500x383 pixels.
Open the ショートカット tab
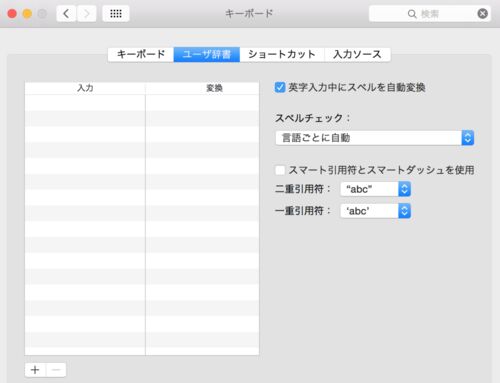point(282,54)
